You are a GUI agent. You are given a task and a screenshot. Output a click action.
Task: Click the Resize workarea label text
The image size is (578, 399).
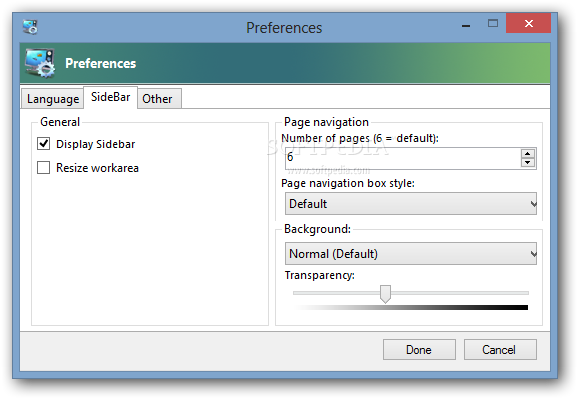pos(97,168)
